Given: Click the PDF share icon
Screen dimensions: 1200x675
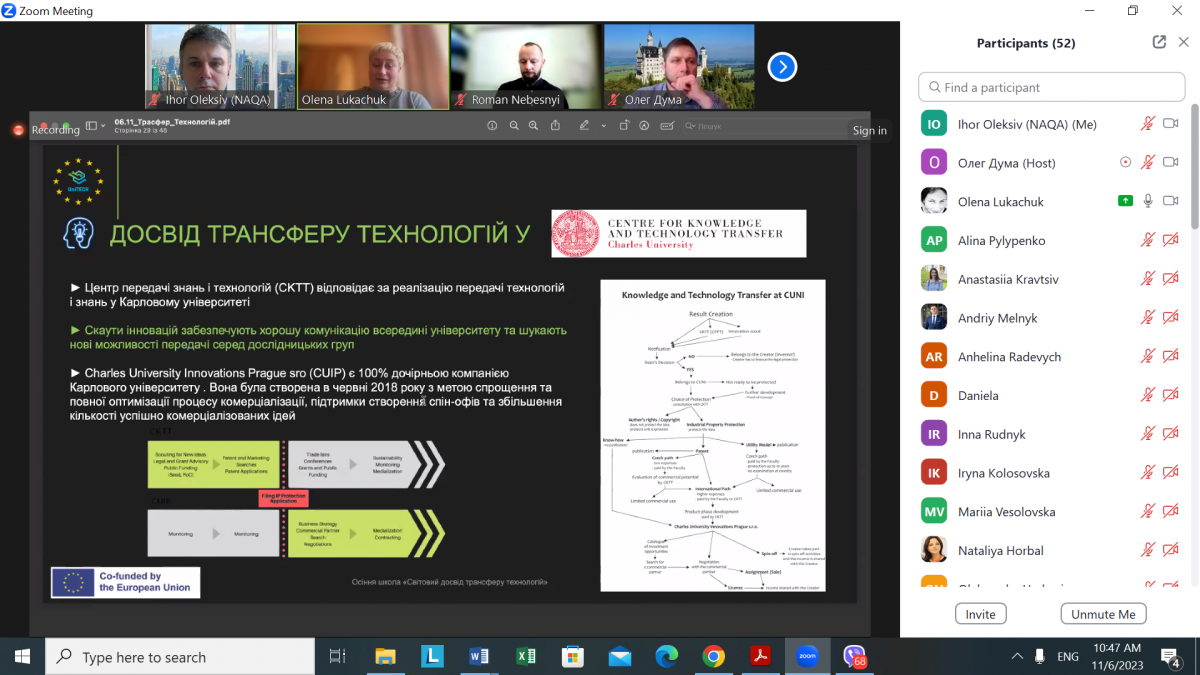Looking at the screenshot, I should [557, 126].
